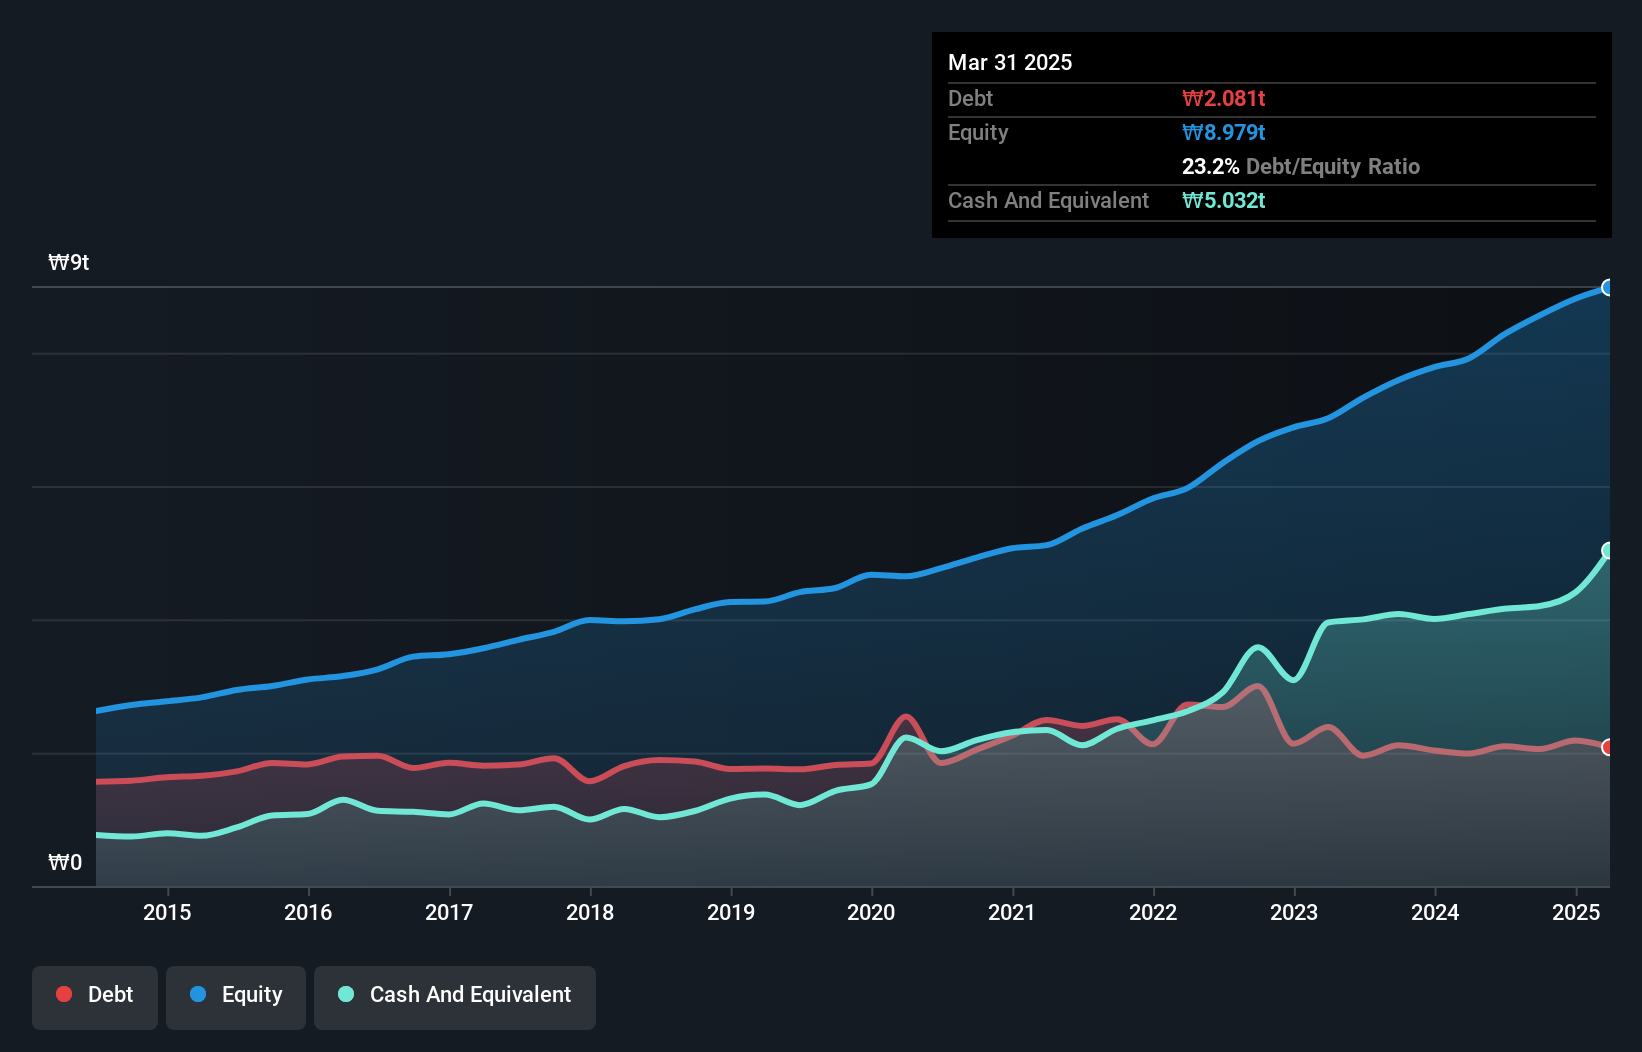
Task: Click the Mar 31 2025 tooltip date
Action: point(1010,63)
